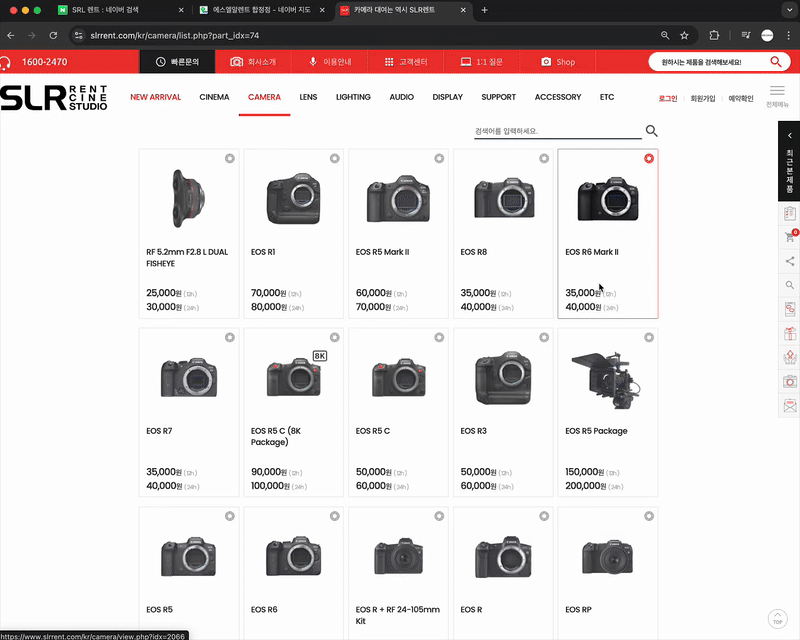Viewport: 800px width, 640px height.
Task: Click the magnifier icon in right sidebar
Action: click(x=789, y=285)
